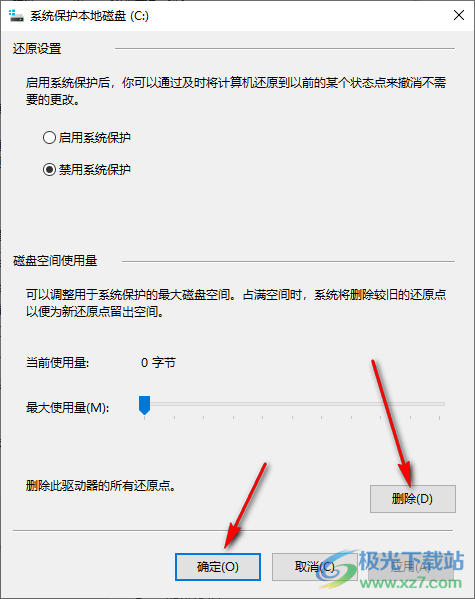Click the 删除此驱动器的所有还原点 text
Viewport: 475px width, 599px height.
click(x=101, y=486)
